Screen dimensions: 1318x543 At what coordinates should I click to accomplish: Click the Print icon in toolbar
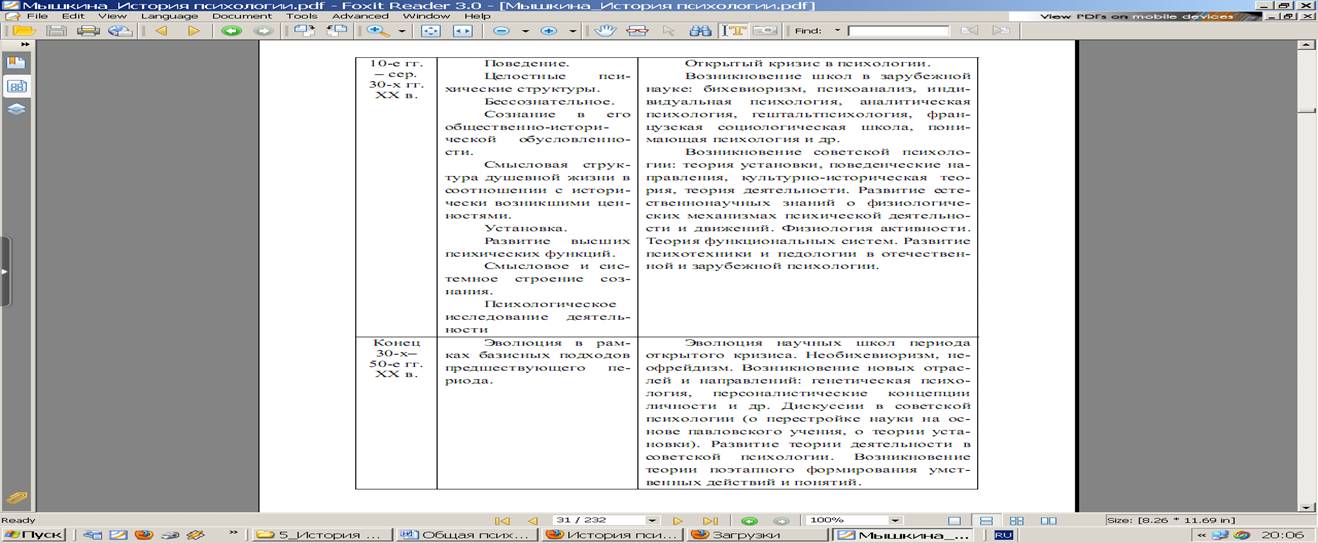(87, 31)
